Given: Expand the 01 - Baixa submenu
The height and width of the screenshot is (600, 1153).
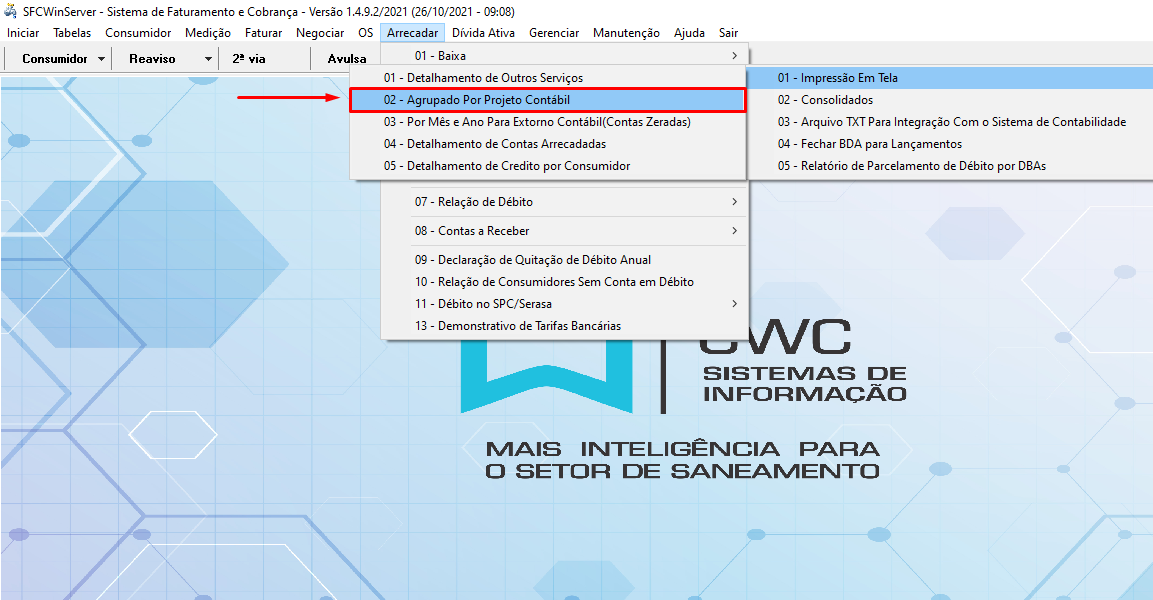Looking at the screenshot, I should coord(563,56).
